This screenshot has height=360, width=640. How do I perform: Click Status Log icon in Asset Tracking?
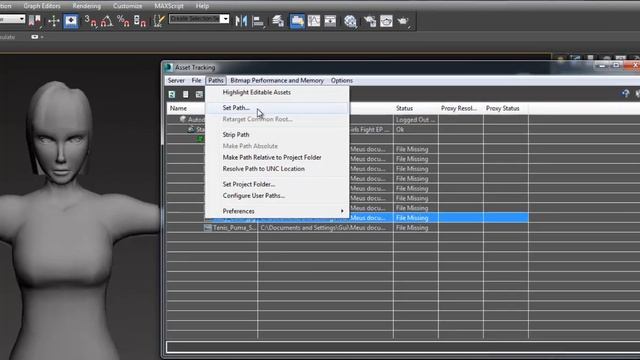(186, 94)
